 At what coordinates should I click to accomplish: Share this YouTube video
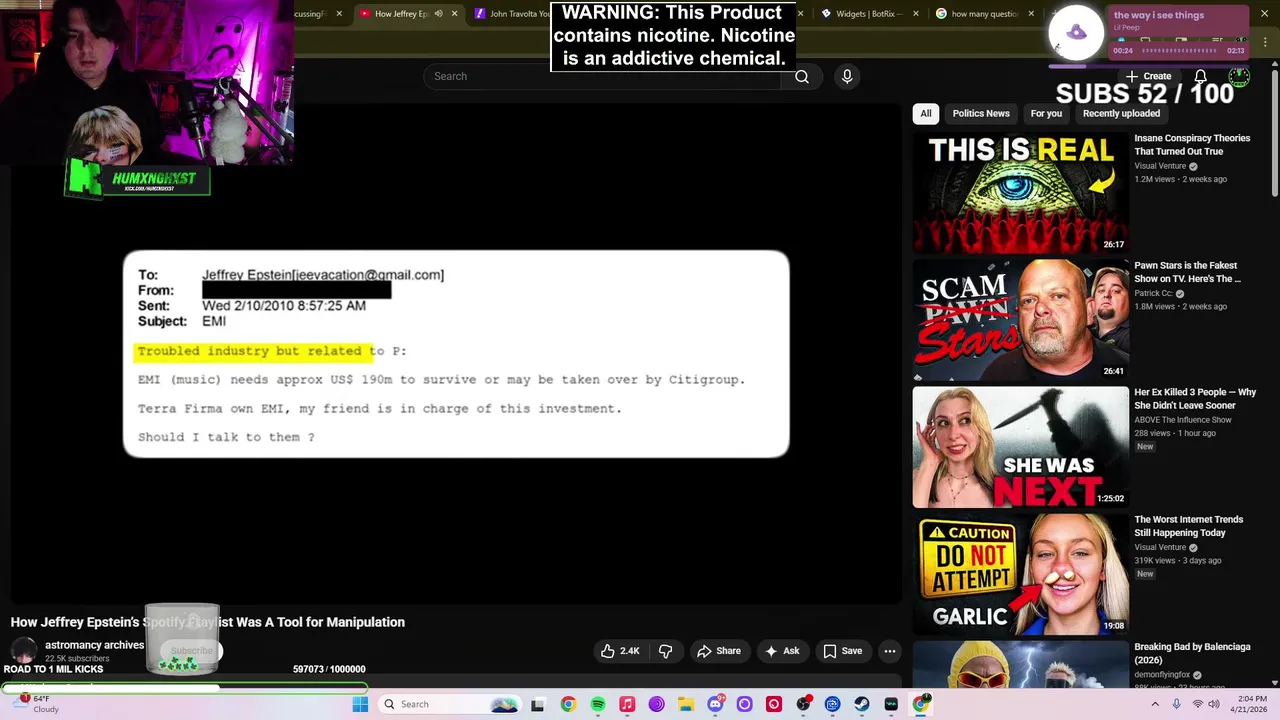pos(718,651)
